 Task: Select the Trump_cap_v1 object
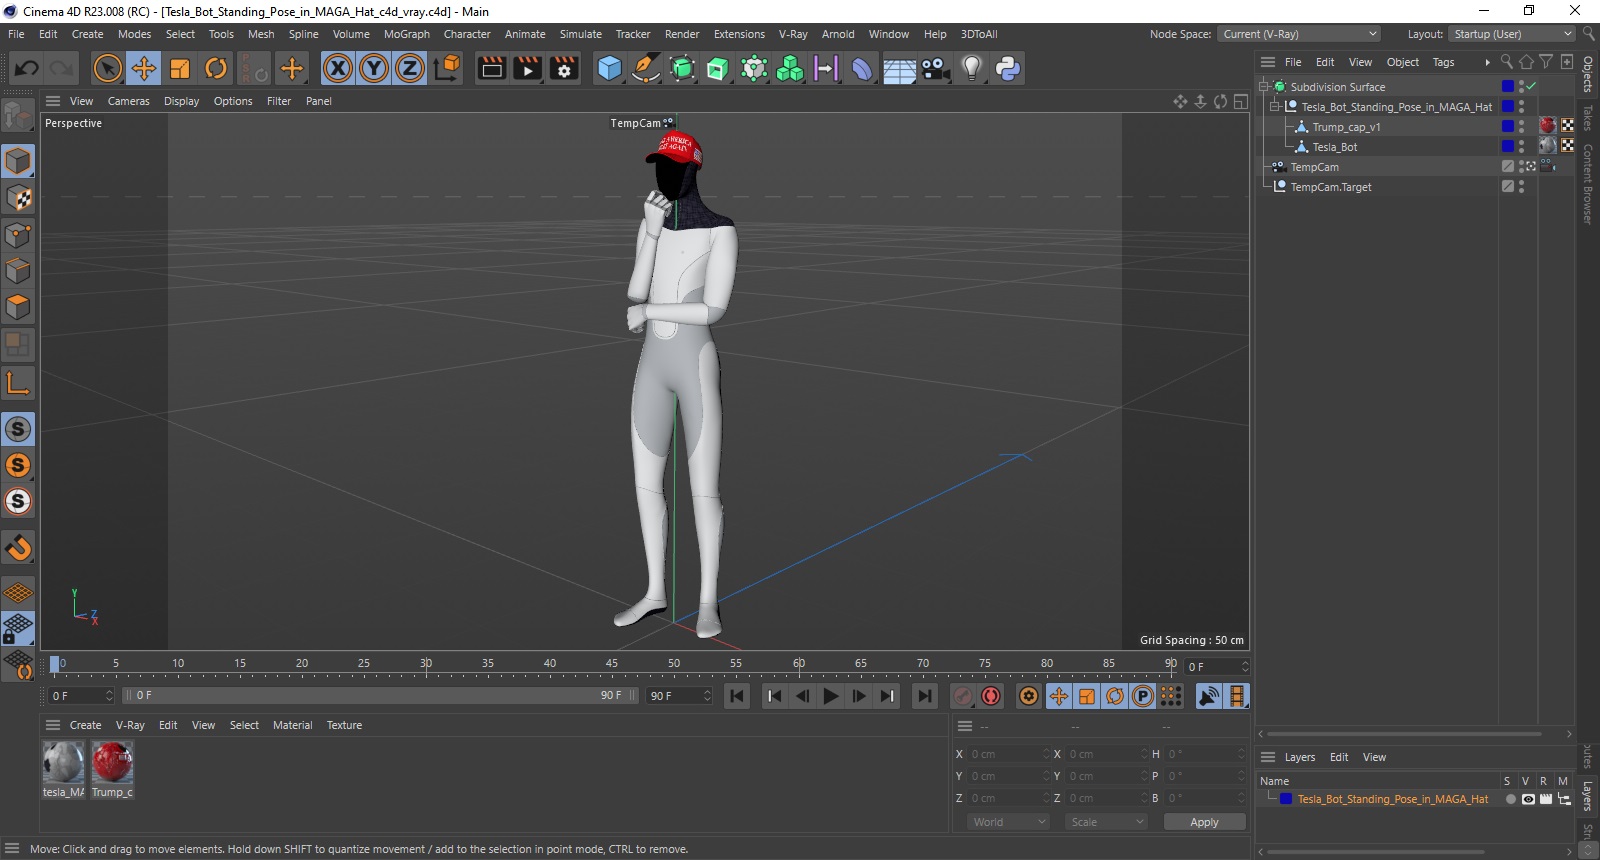click(x=1346, y=127)
